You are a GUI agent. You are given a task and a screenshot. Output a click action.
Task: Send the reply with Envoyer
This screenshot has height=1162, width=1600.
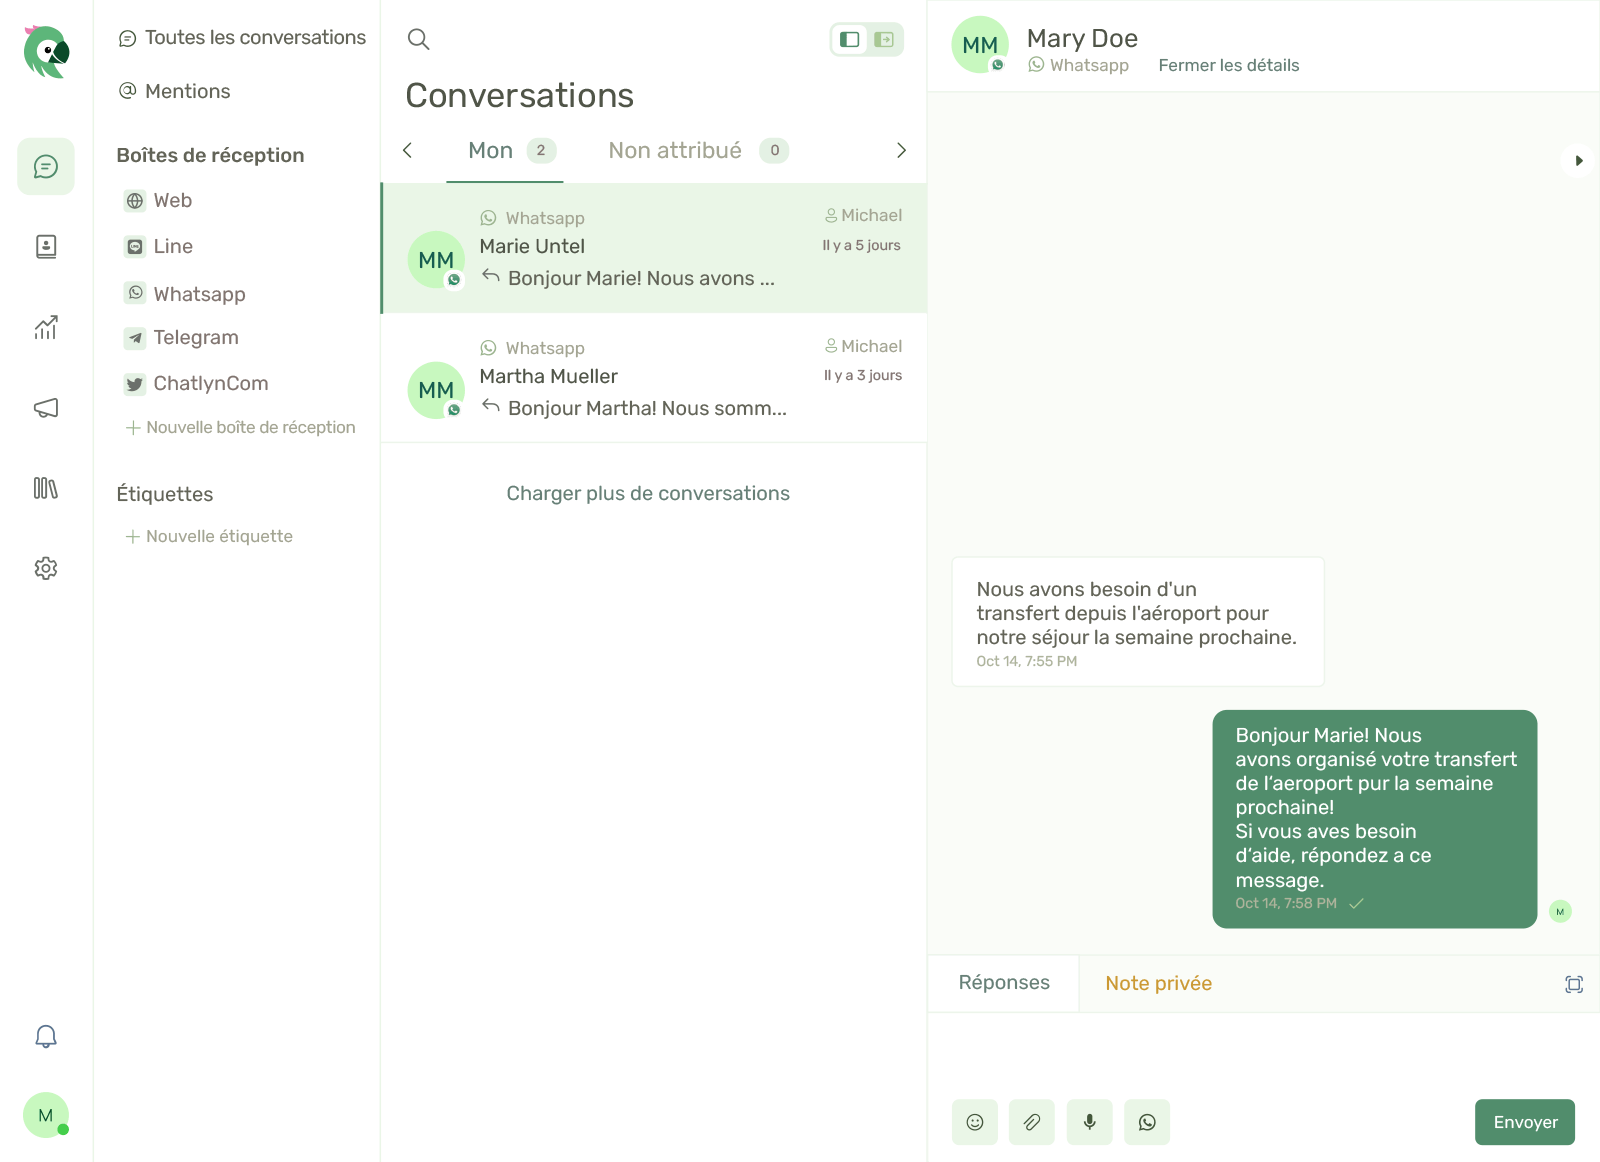(x=1524, y=1122)
